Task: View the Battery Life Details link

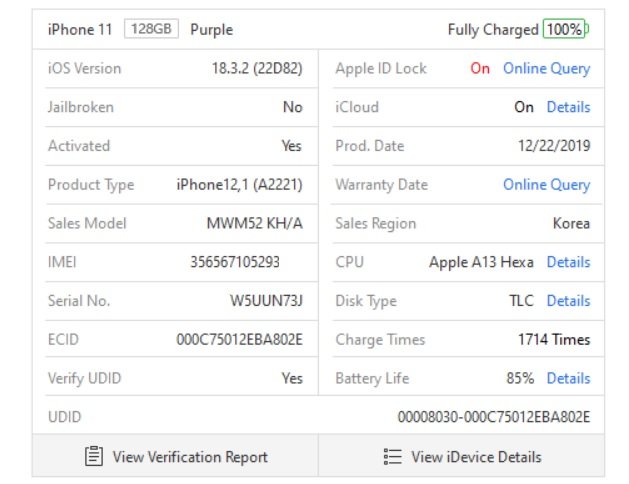Action: tap(568, 378)
